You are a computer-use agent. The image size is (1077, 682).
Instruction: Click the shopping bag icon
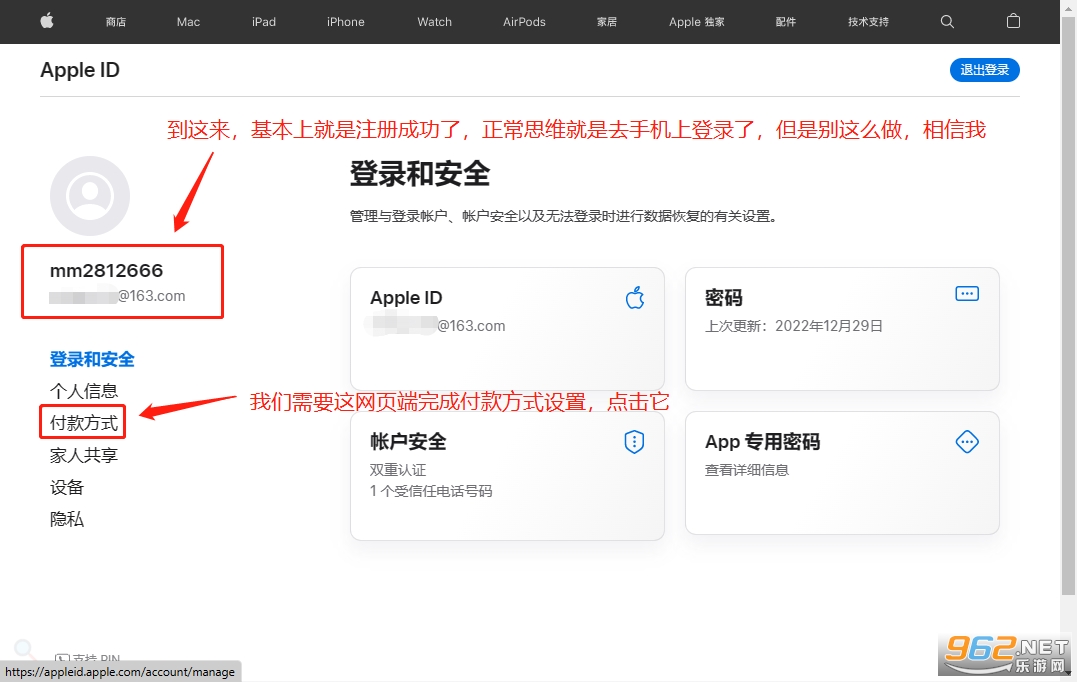click(1013, 21)
